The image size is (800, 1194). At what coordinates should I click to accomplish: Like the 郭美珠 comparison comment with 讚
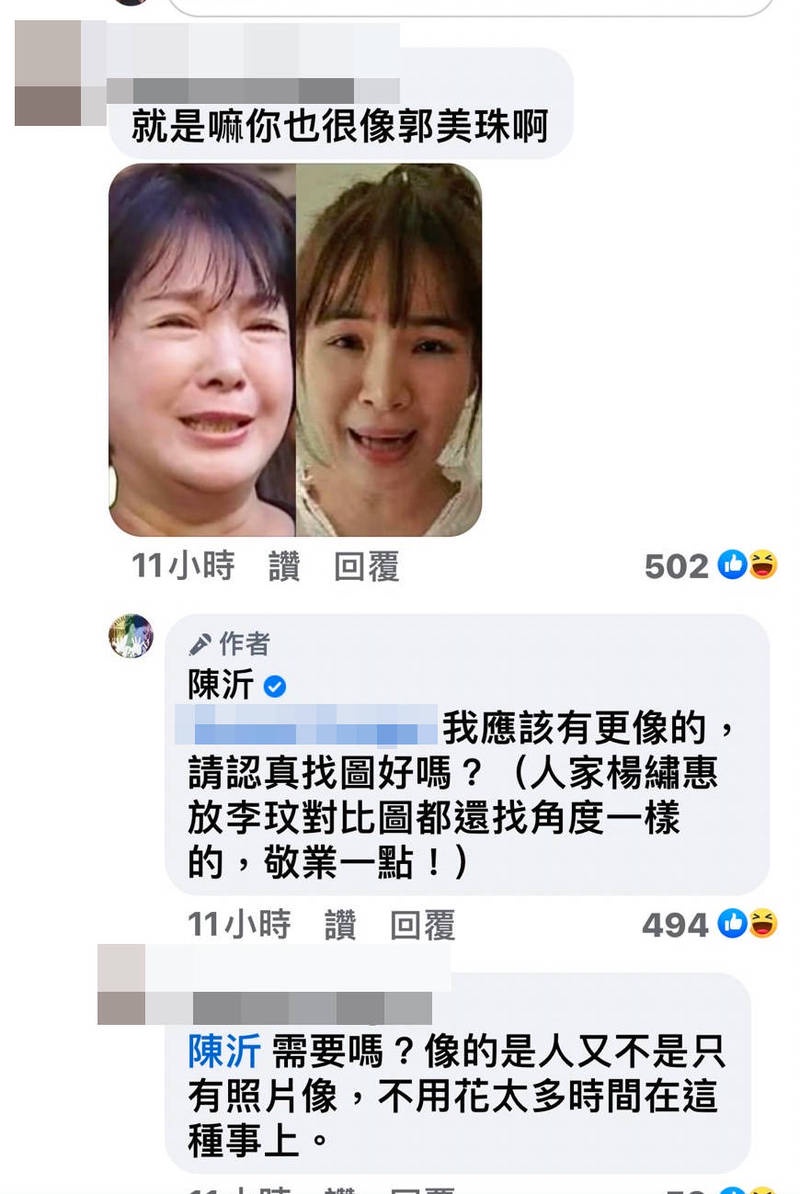point(284,567)
